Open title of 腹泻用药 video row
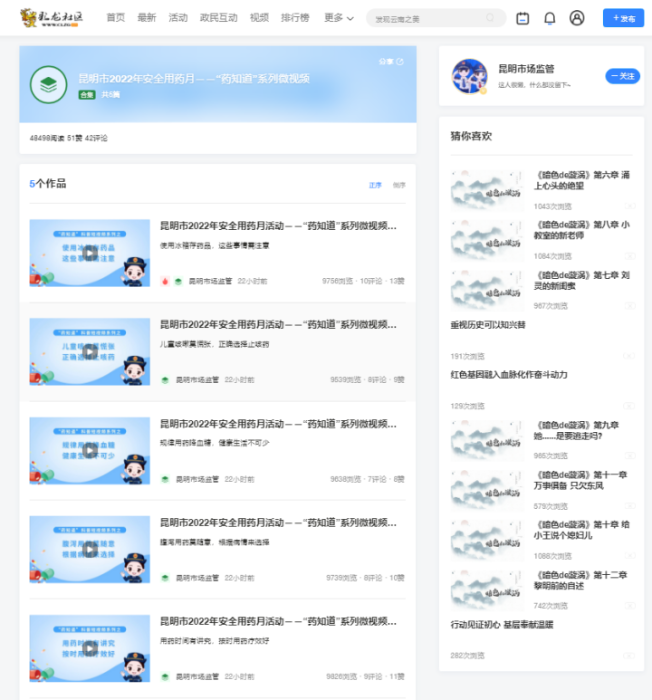The width and height of the screenshot is (652, 700). [278, 522]
